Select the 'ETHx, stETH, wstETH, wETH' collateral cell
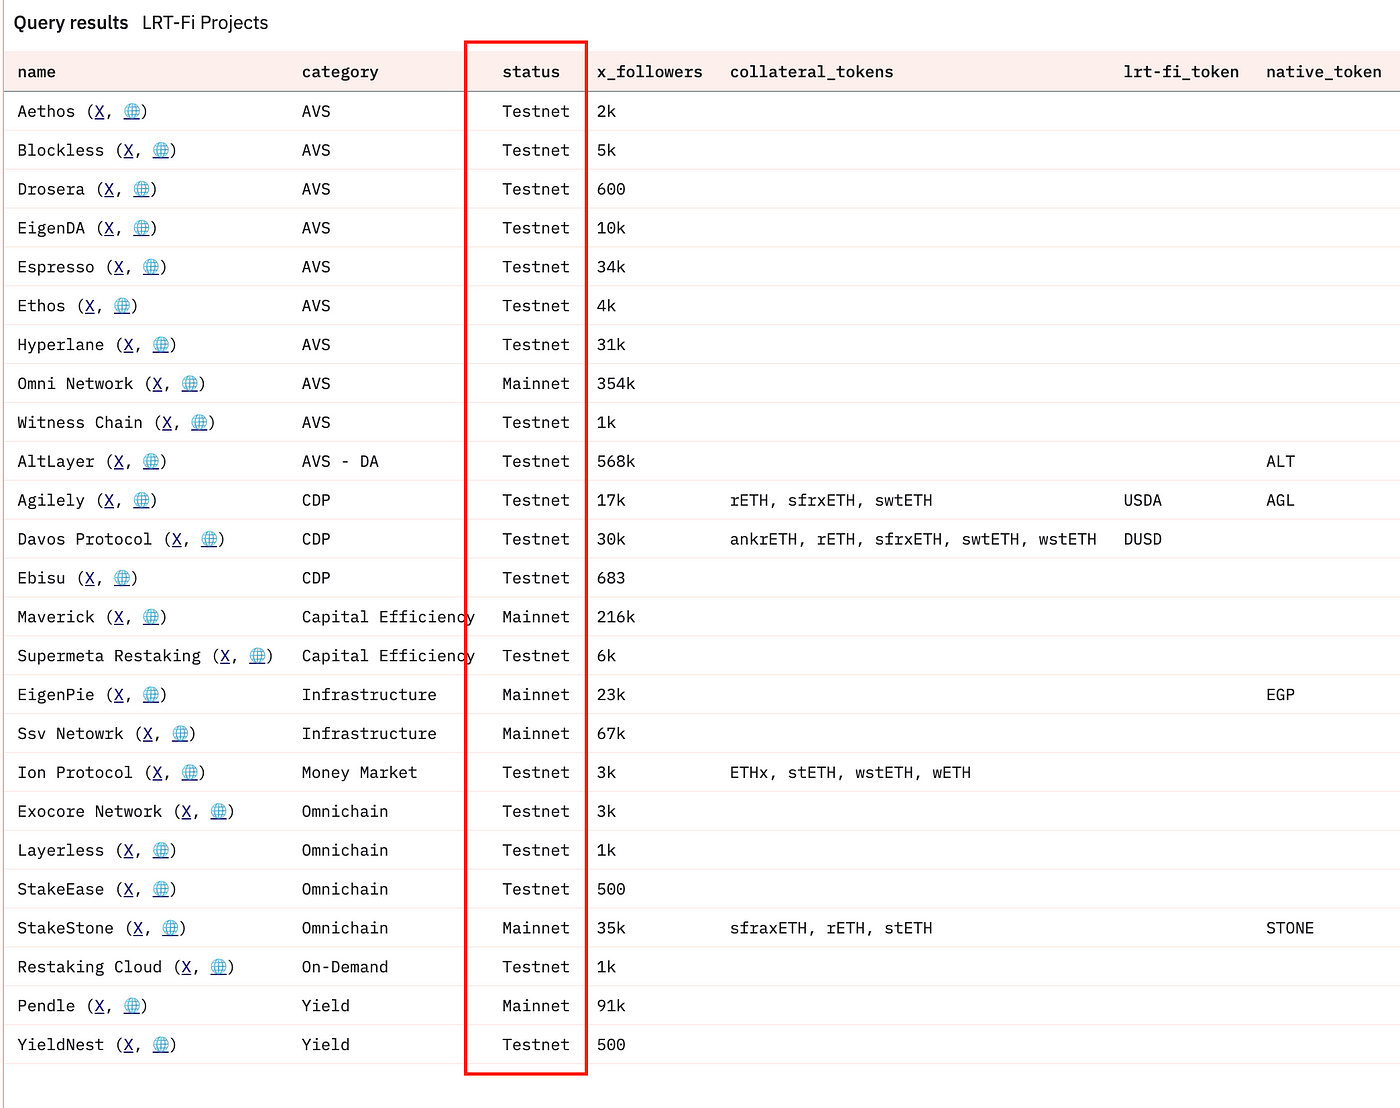This screenshot has height=1108, width=1400. [850, 772]
